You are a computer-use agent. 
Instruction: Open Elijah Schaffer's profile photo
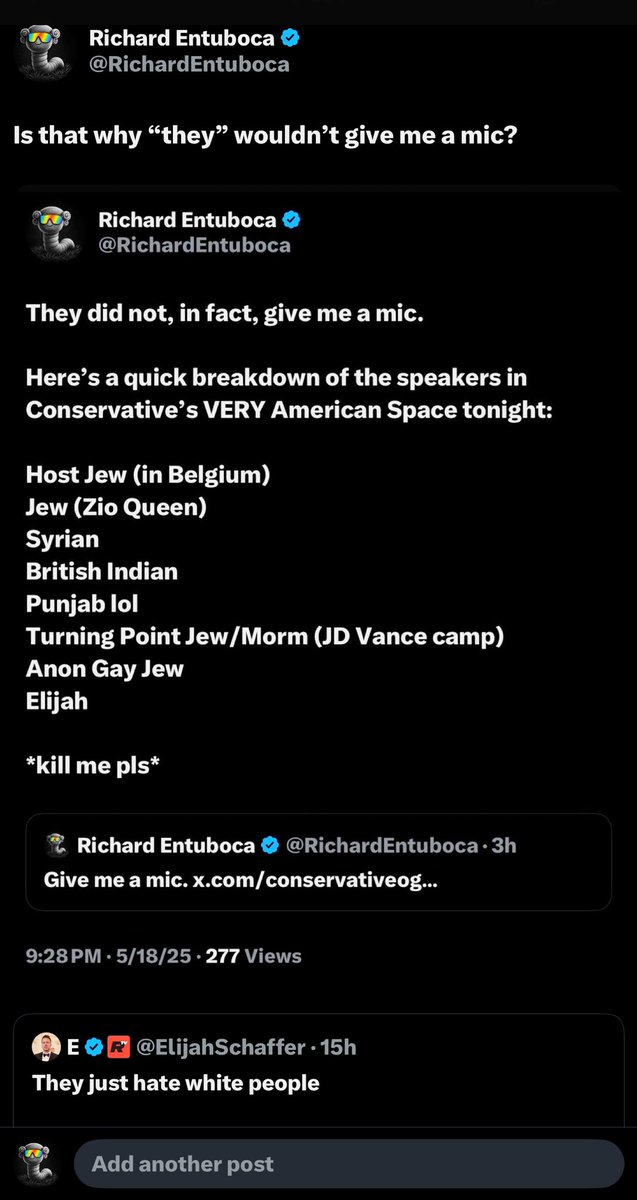point(46,1047)
